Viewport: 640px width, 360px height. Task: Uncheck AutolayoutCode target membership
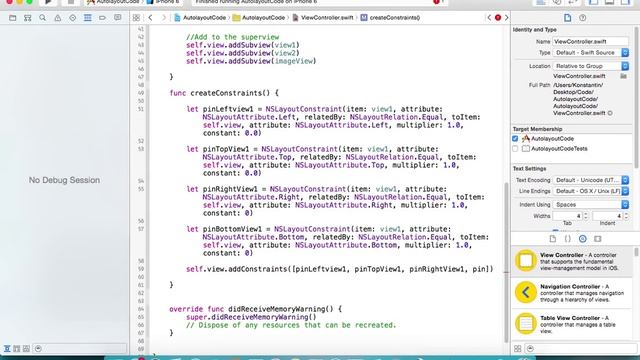click(515, 139)
